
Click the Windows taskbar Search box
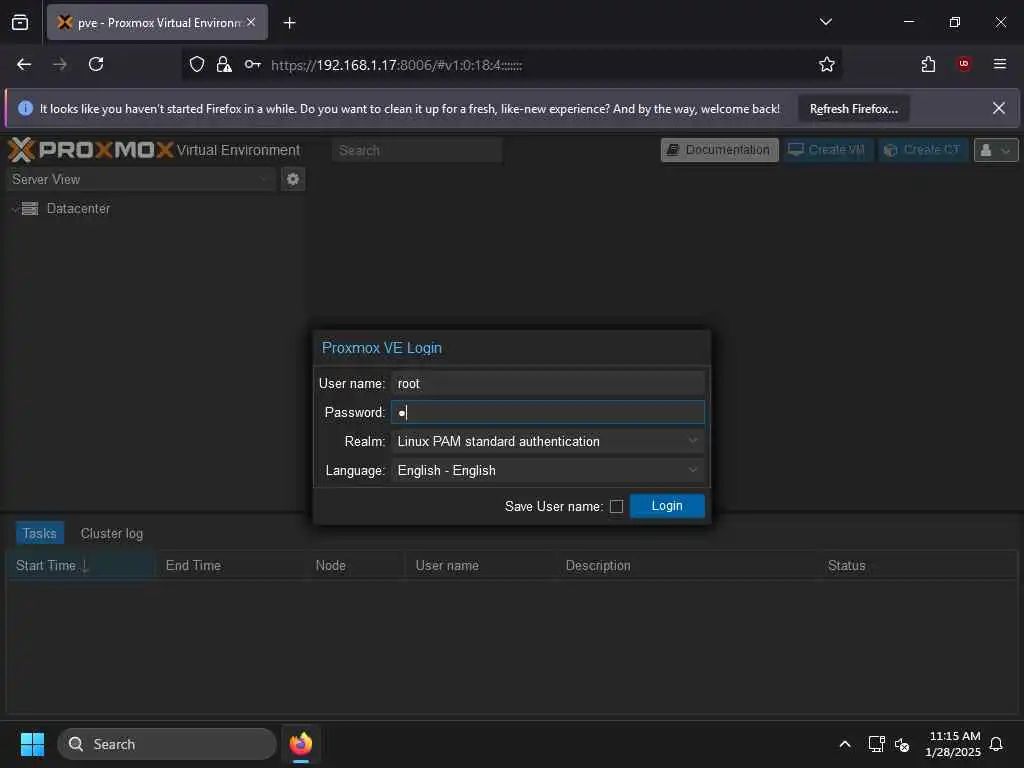click(x=167, y=744)
